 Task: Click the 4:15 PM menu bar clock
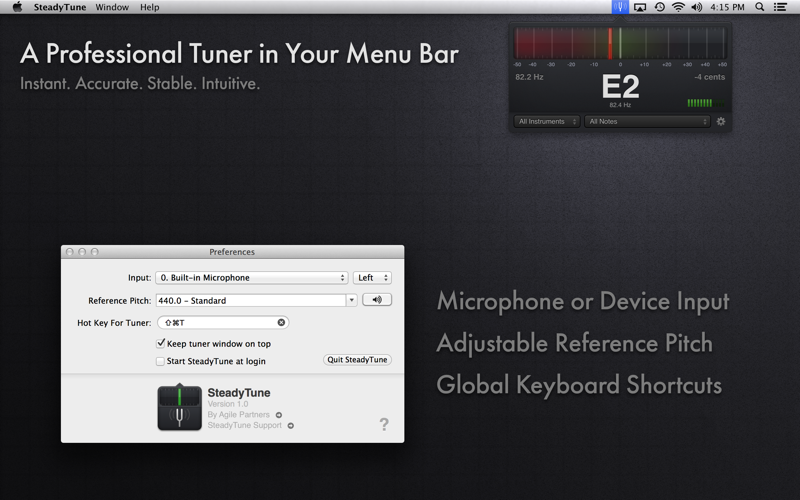[727, 7]
